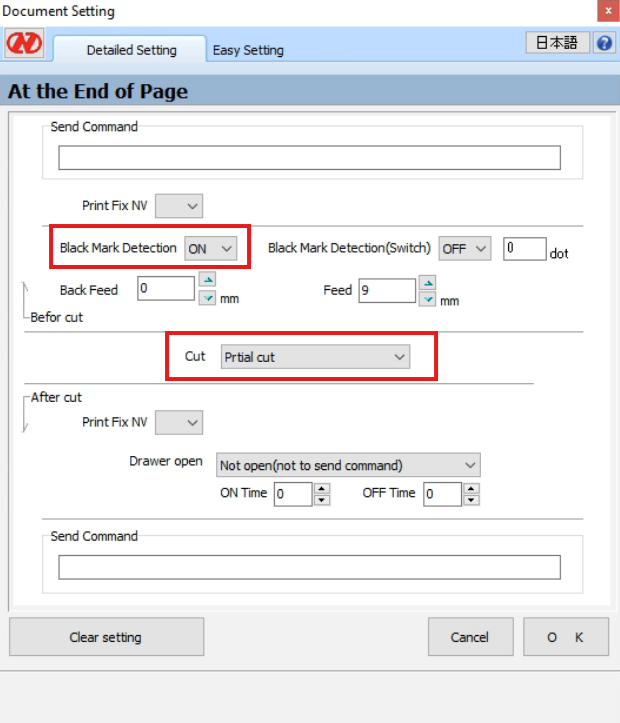Image resolution: width=620 pixels, height=723 pixels.
Task: Open help via question mark icon
Action: pos(604,43)
